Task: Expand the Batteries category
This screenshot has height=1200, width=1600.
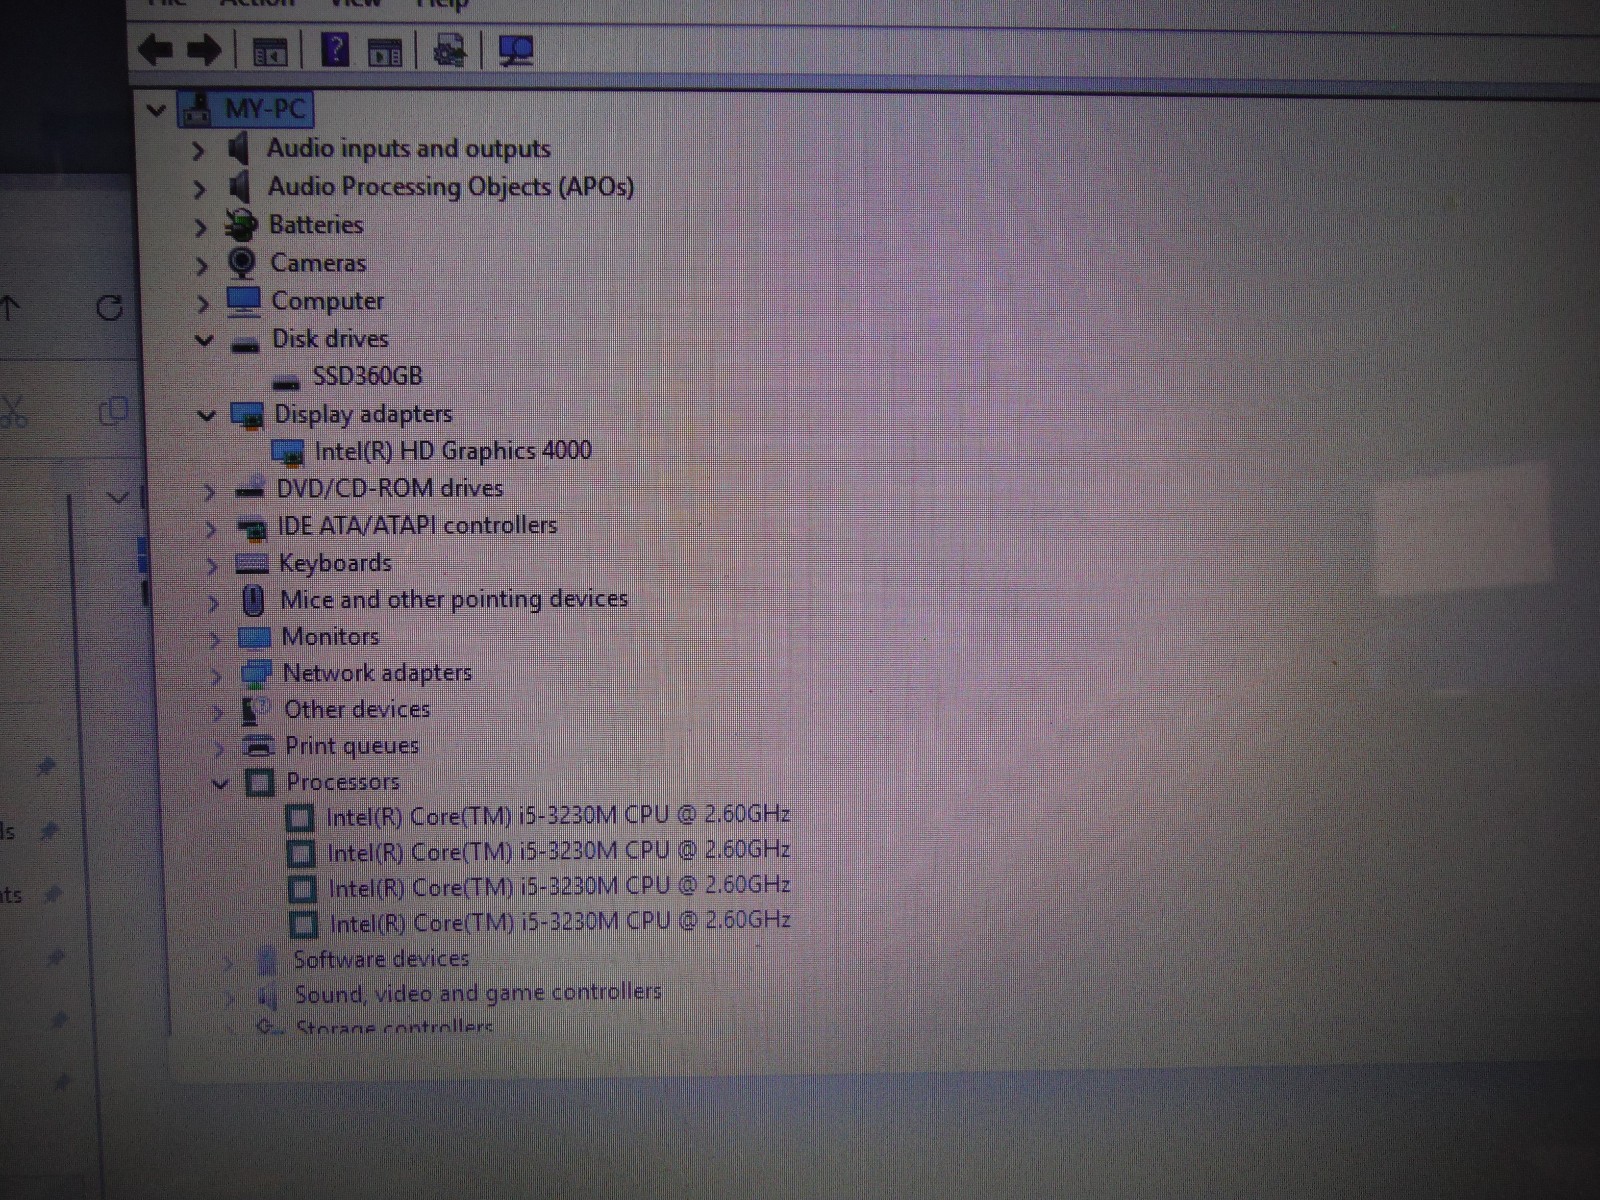Action: 200,227
